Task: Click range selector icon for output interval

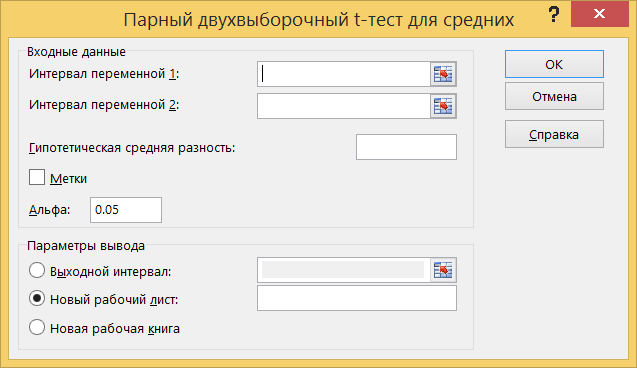Action: click(x=443, y=270)
